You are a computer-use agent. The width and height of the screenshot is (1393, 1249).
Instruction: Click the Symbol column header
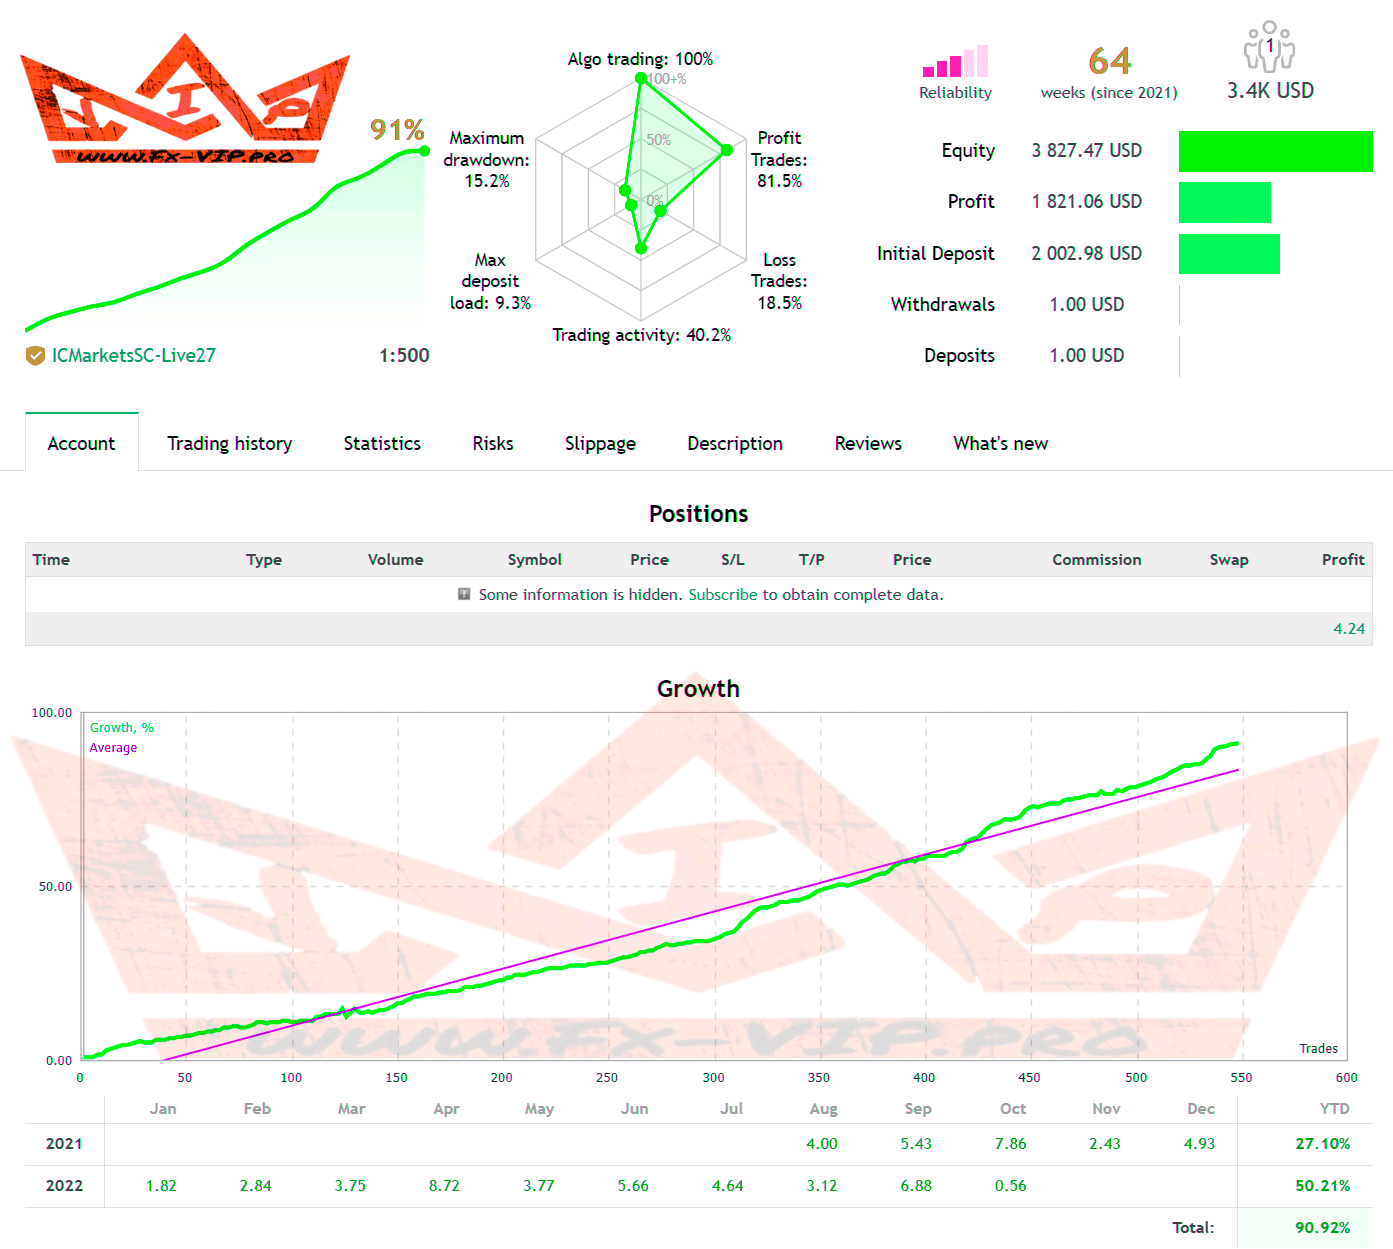[534, 560]
